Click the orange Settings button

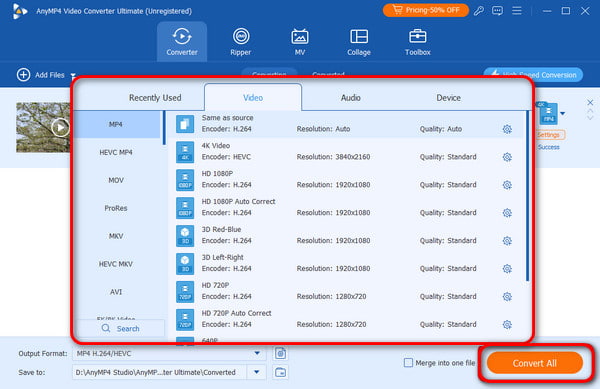click(x=548, y=135)
